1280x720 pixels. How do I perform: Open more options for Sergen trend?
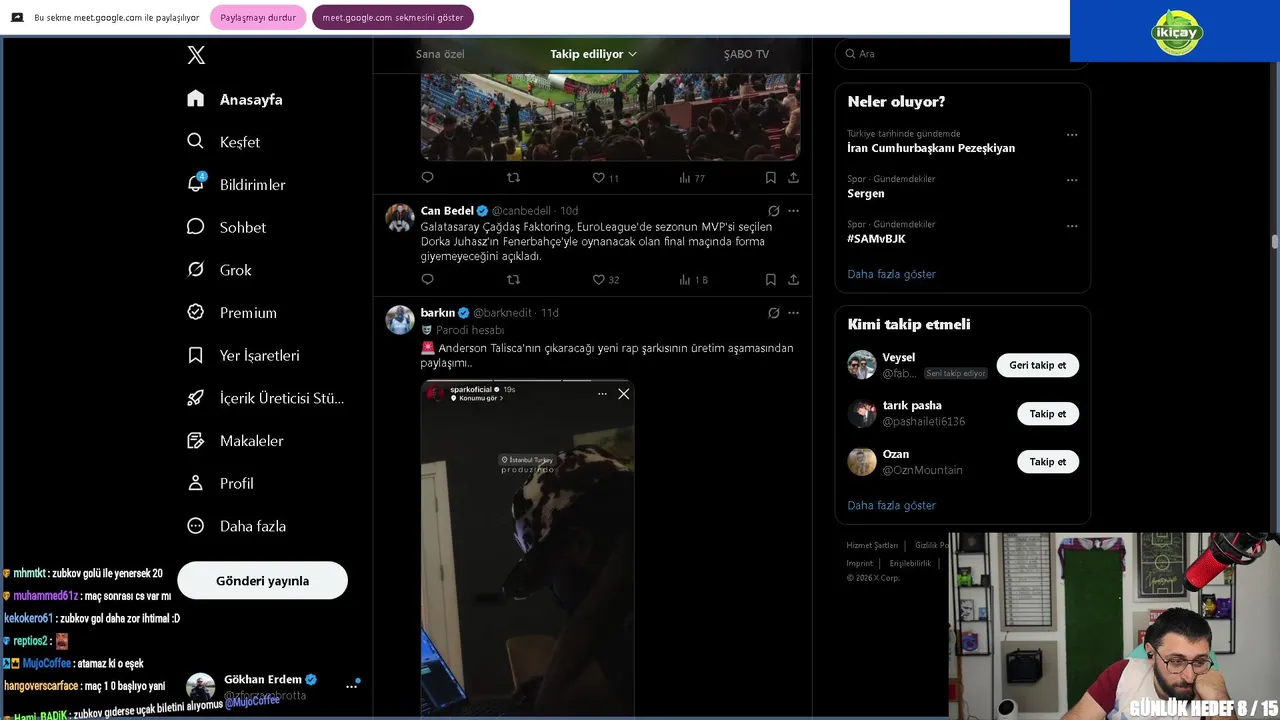[x=1072, y=180]
